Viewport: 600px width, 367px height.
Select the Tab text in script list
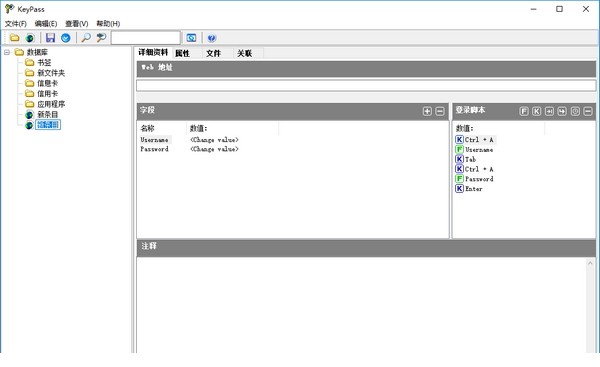[470, 159]
